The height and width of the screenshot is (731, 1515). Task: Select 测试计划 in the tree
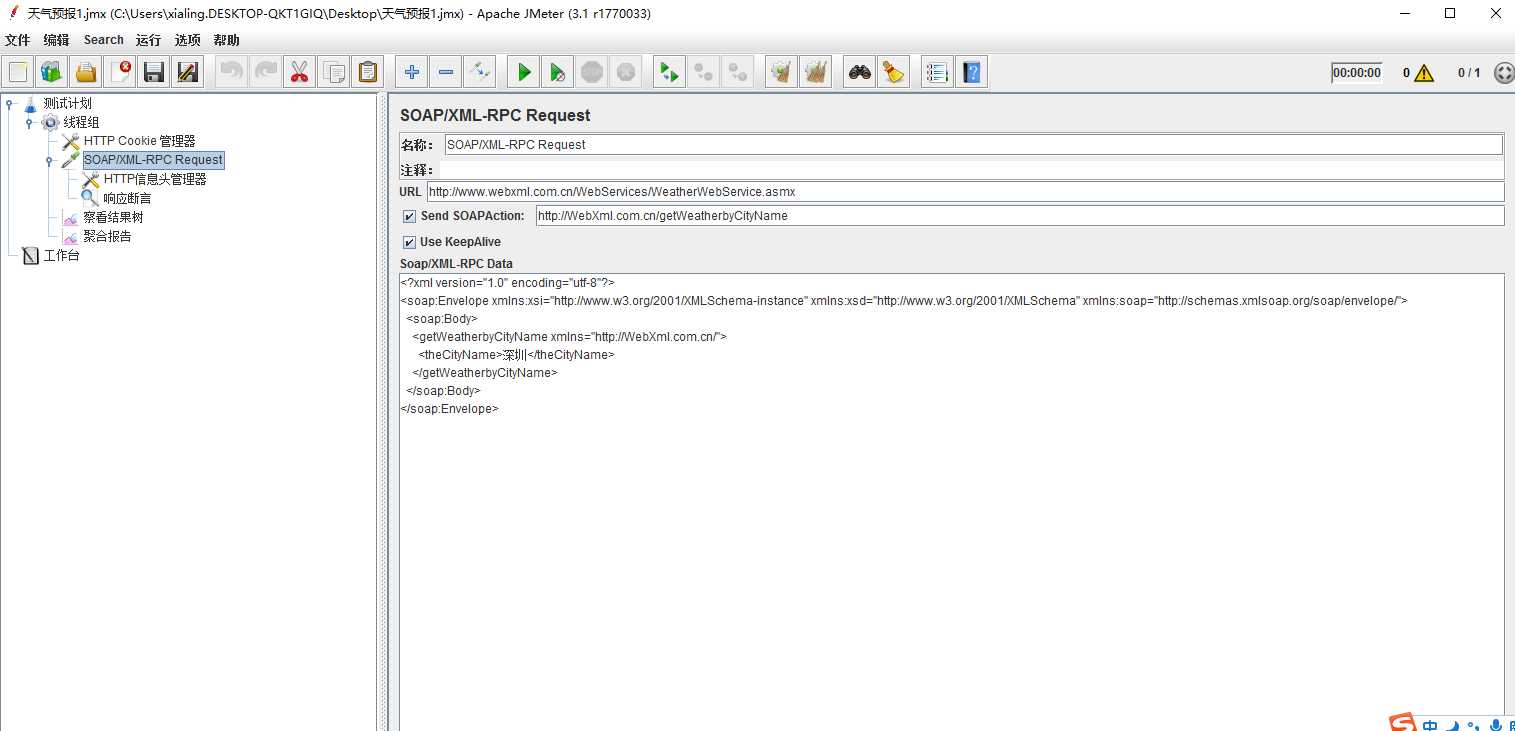[x=68, y=103]
